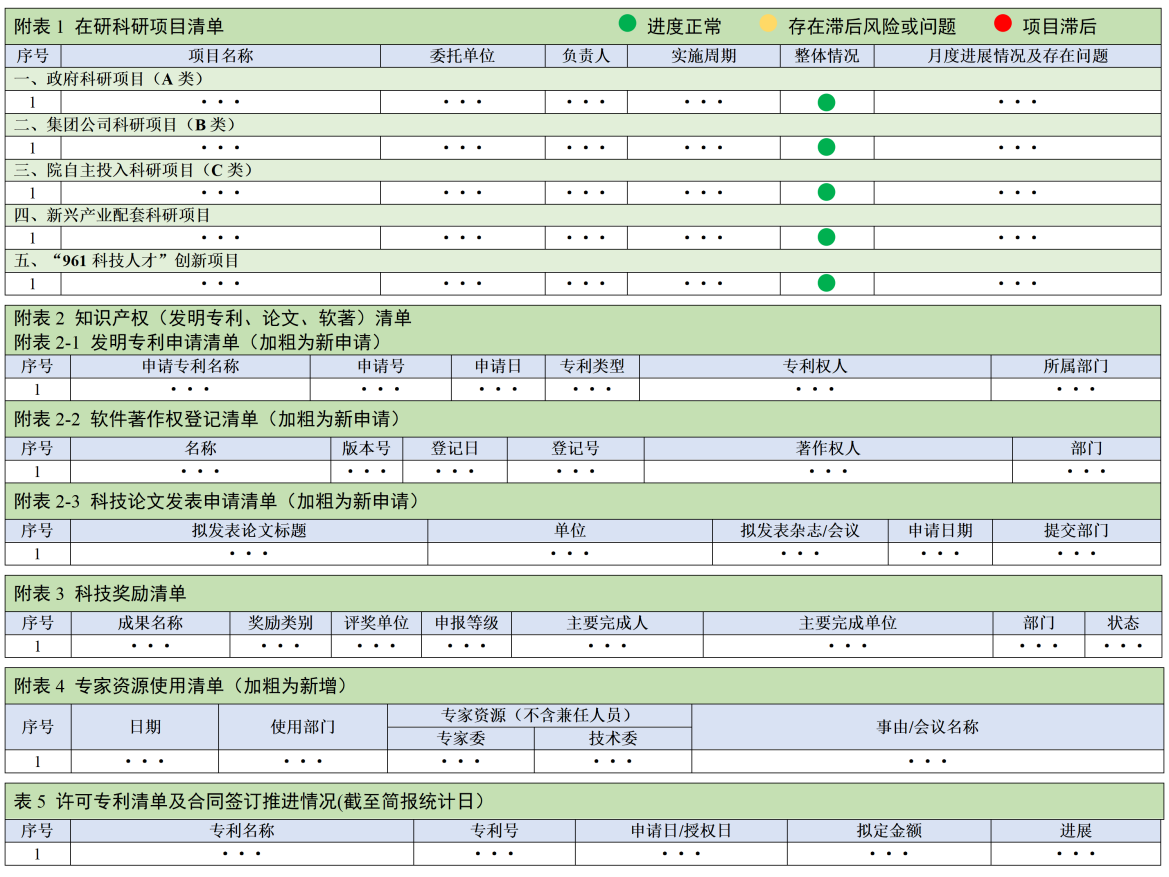The height and width of the screenshot is (877, 1169).
Task: Click the 负责人 column header
Action: point(586,56)
